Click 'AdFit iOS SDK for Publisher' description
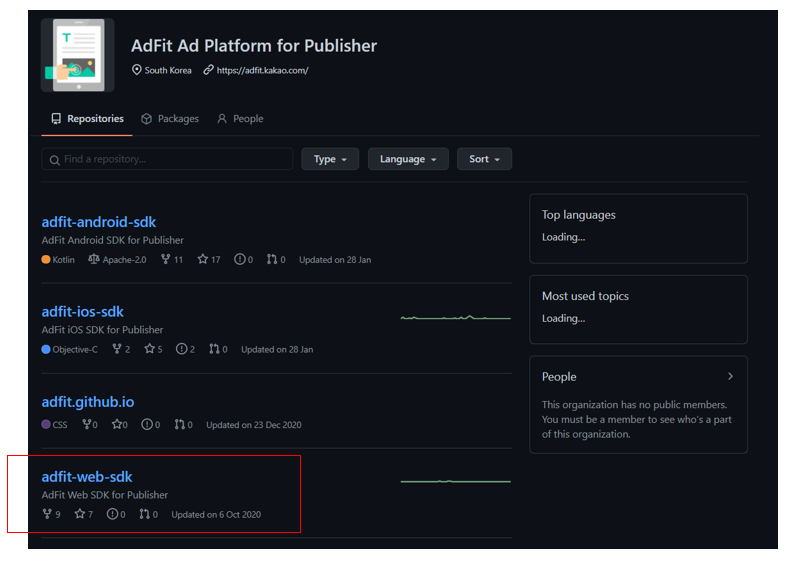802x565 pixels. [102, 330]
